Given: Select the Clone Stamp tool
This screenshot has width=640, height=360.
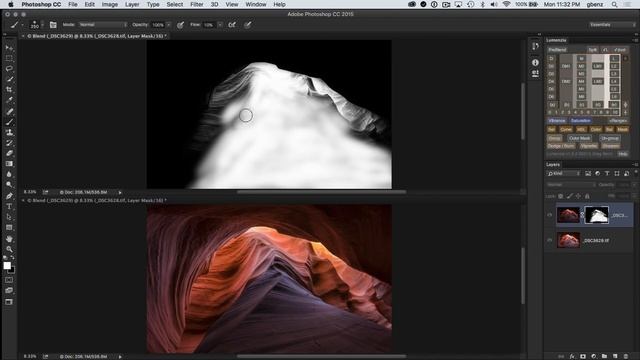Looking at the screenshot, I should [x=9, y=133].
